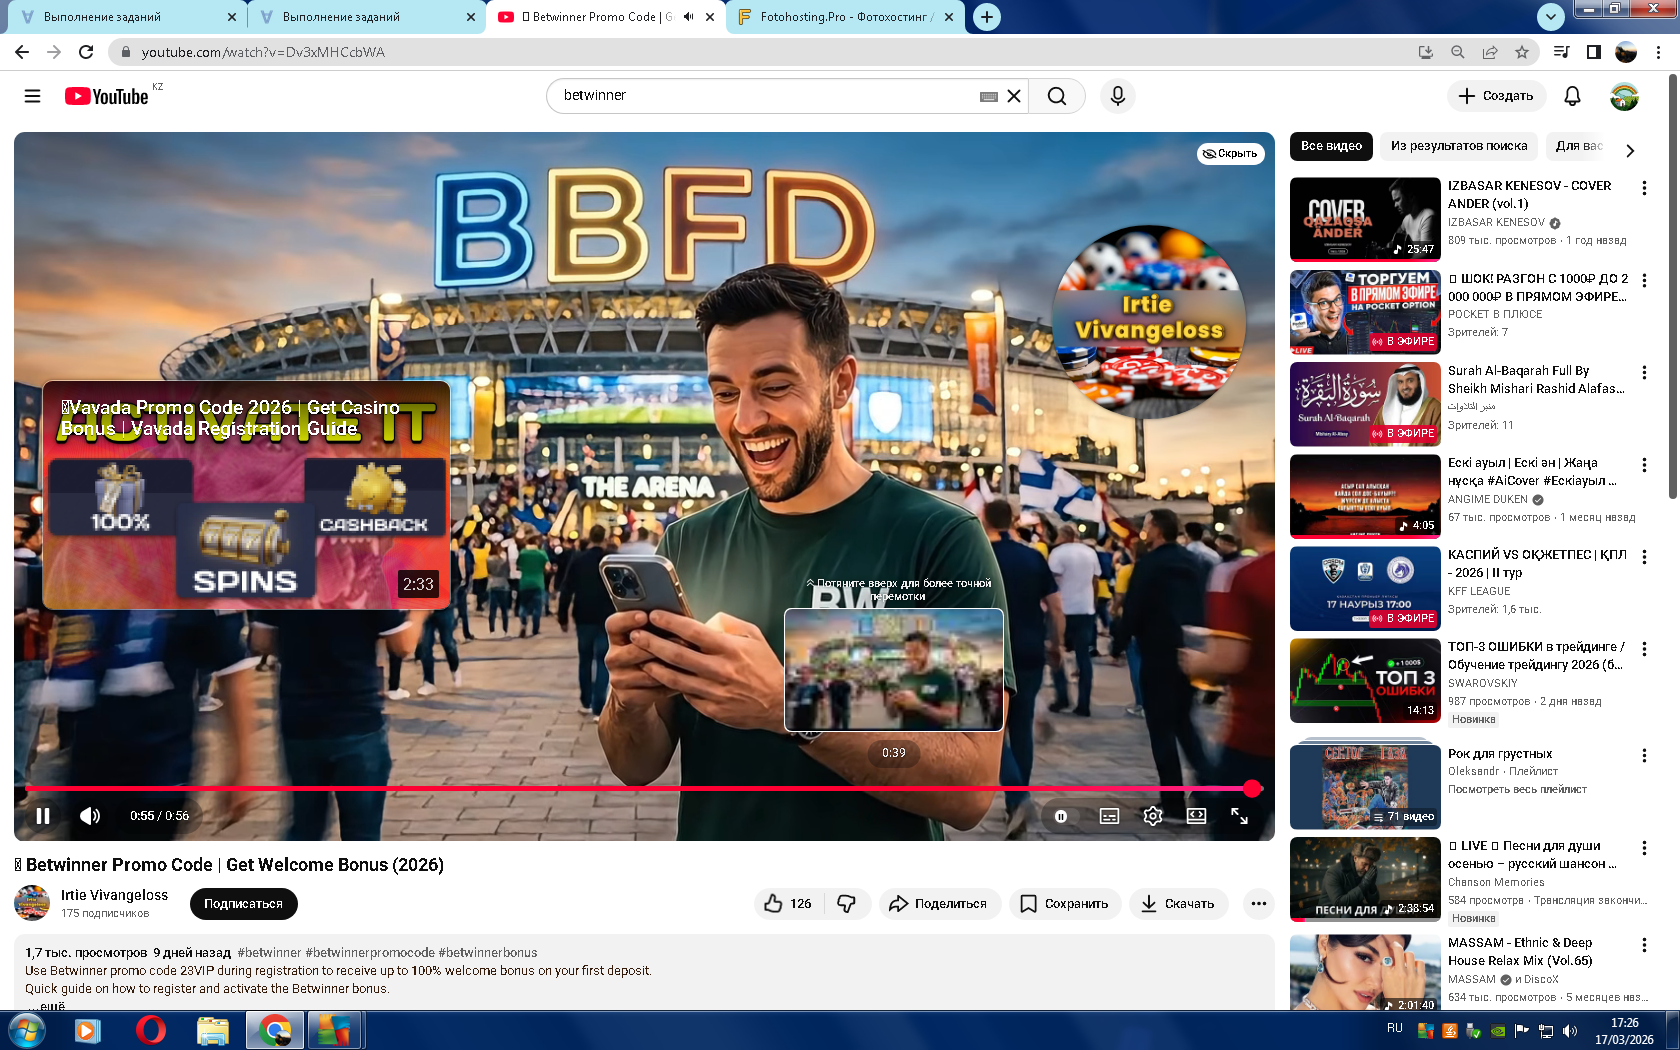Viewport: 1680px width, 1050px height.
Task: Pause the video playback
Action: (43, 816)
